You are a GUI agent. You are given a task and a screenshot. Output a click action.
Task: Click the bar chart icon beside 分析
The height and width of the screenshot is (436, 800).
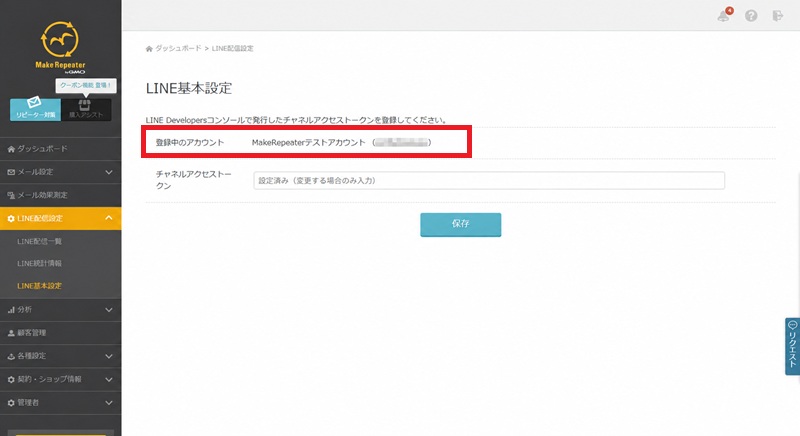[11, 310]
